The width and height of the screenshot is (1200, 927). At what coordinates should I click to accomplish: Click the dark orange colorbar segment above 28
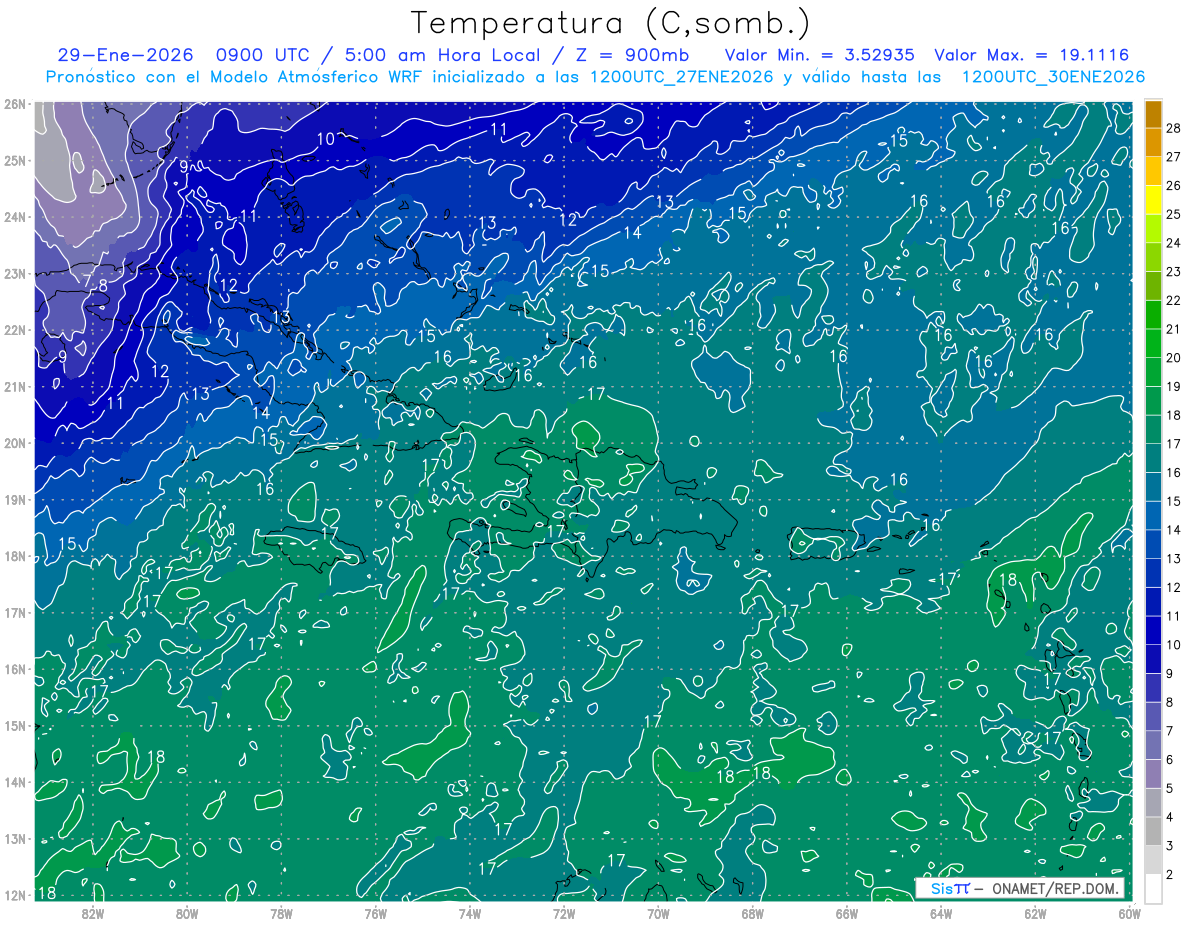pos(1153,114)
